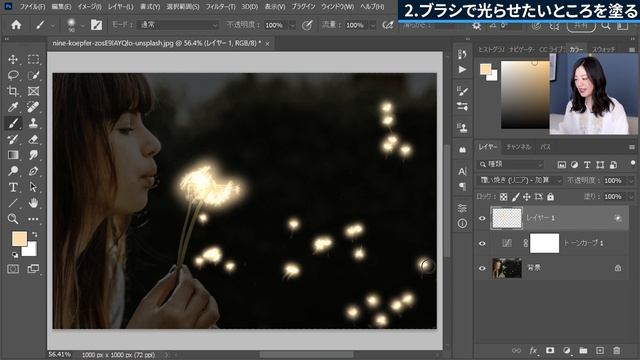
Task: Add layer style with the fx button
Action: click(x=533, y=350)
